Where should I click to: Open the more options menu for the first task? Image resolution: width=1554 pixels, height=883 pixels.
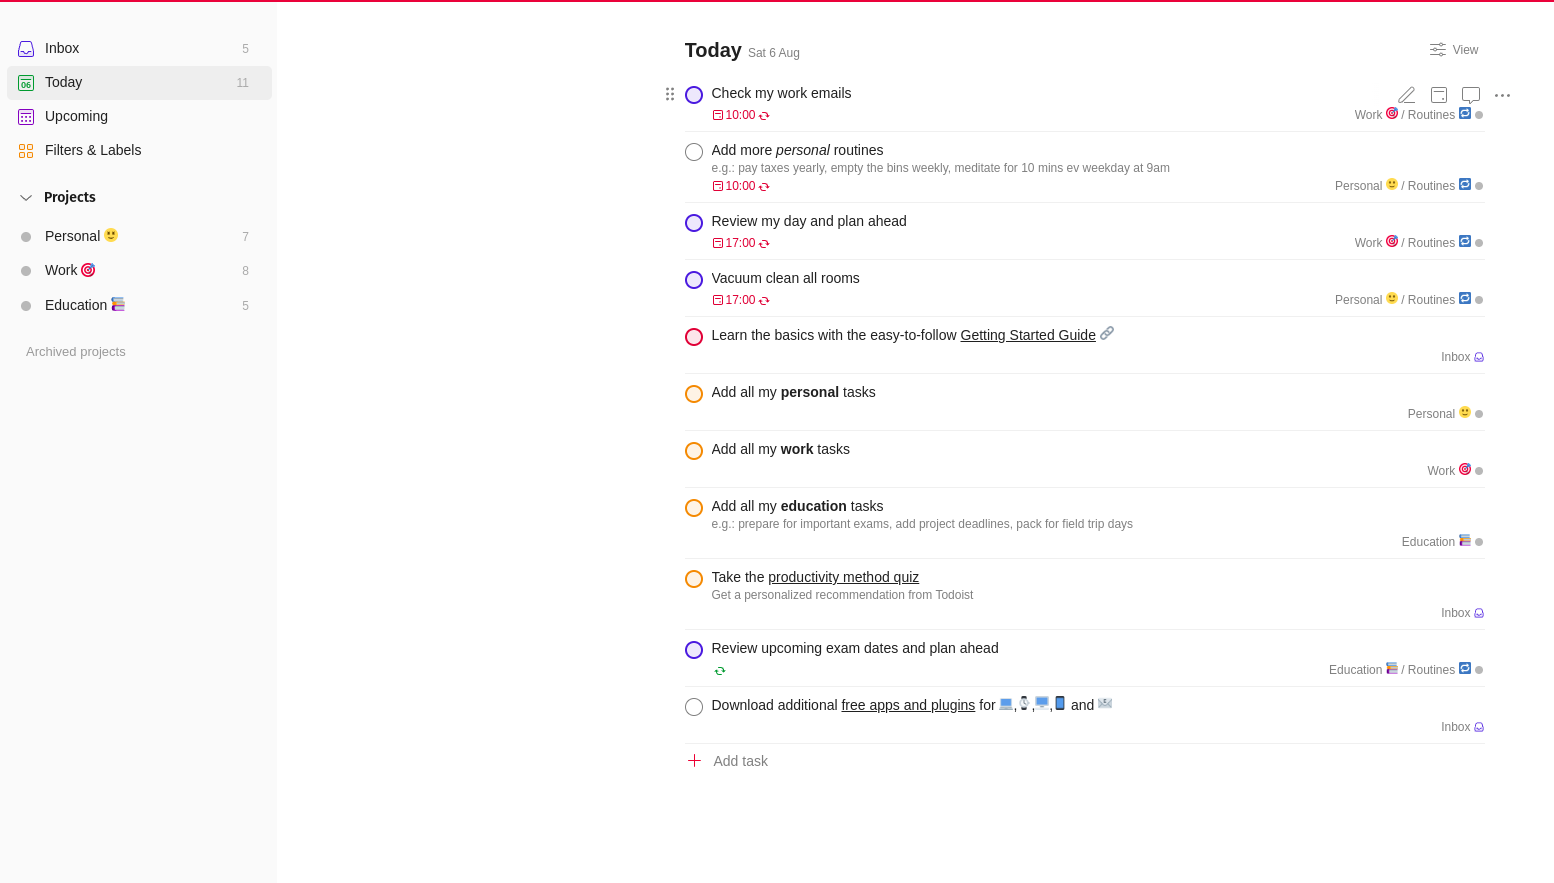tap(1503, 95)
